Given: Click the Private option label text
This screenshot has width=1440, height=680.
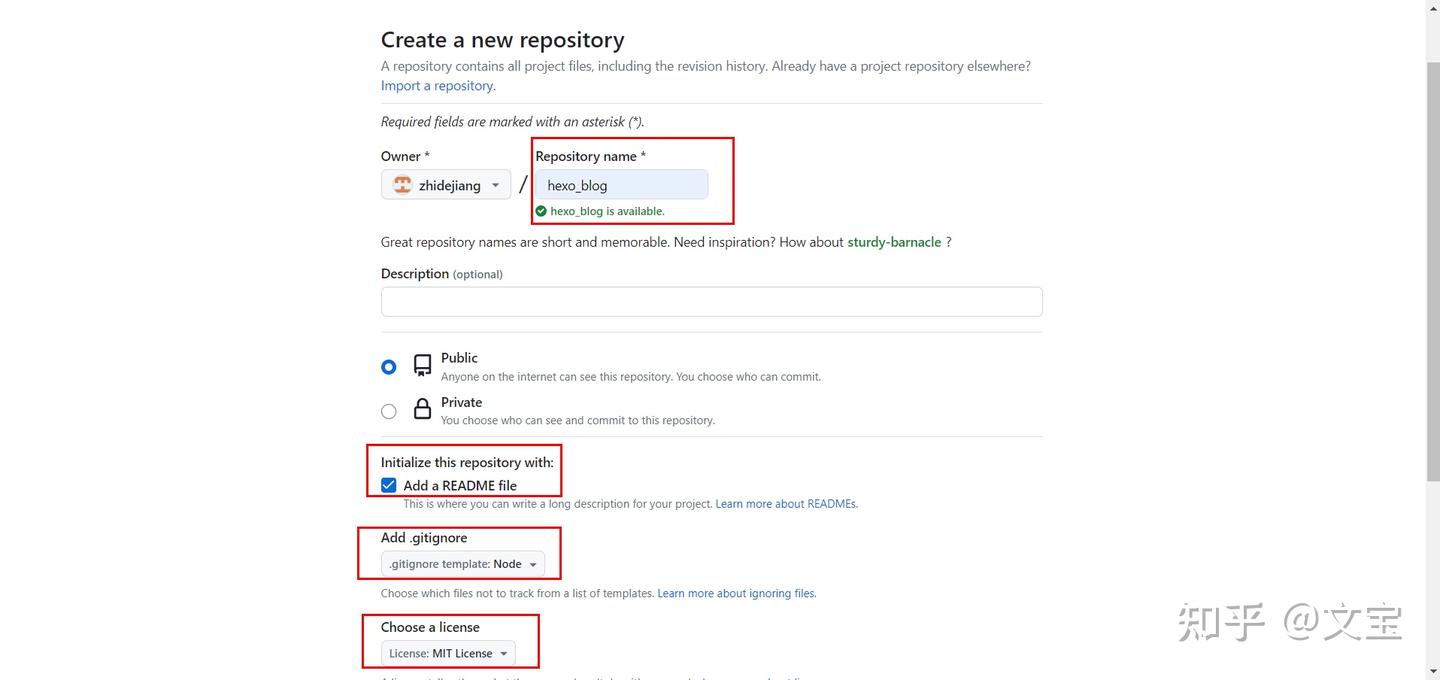Looking at the screenshot, I should [461, 402].
